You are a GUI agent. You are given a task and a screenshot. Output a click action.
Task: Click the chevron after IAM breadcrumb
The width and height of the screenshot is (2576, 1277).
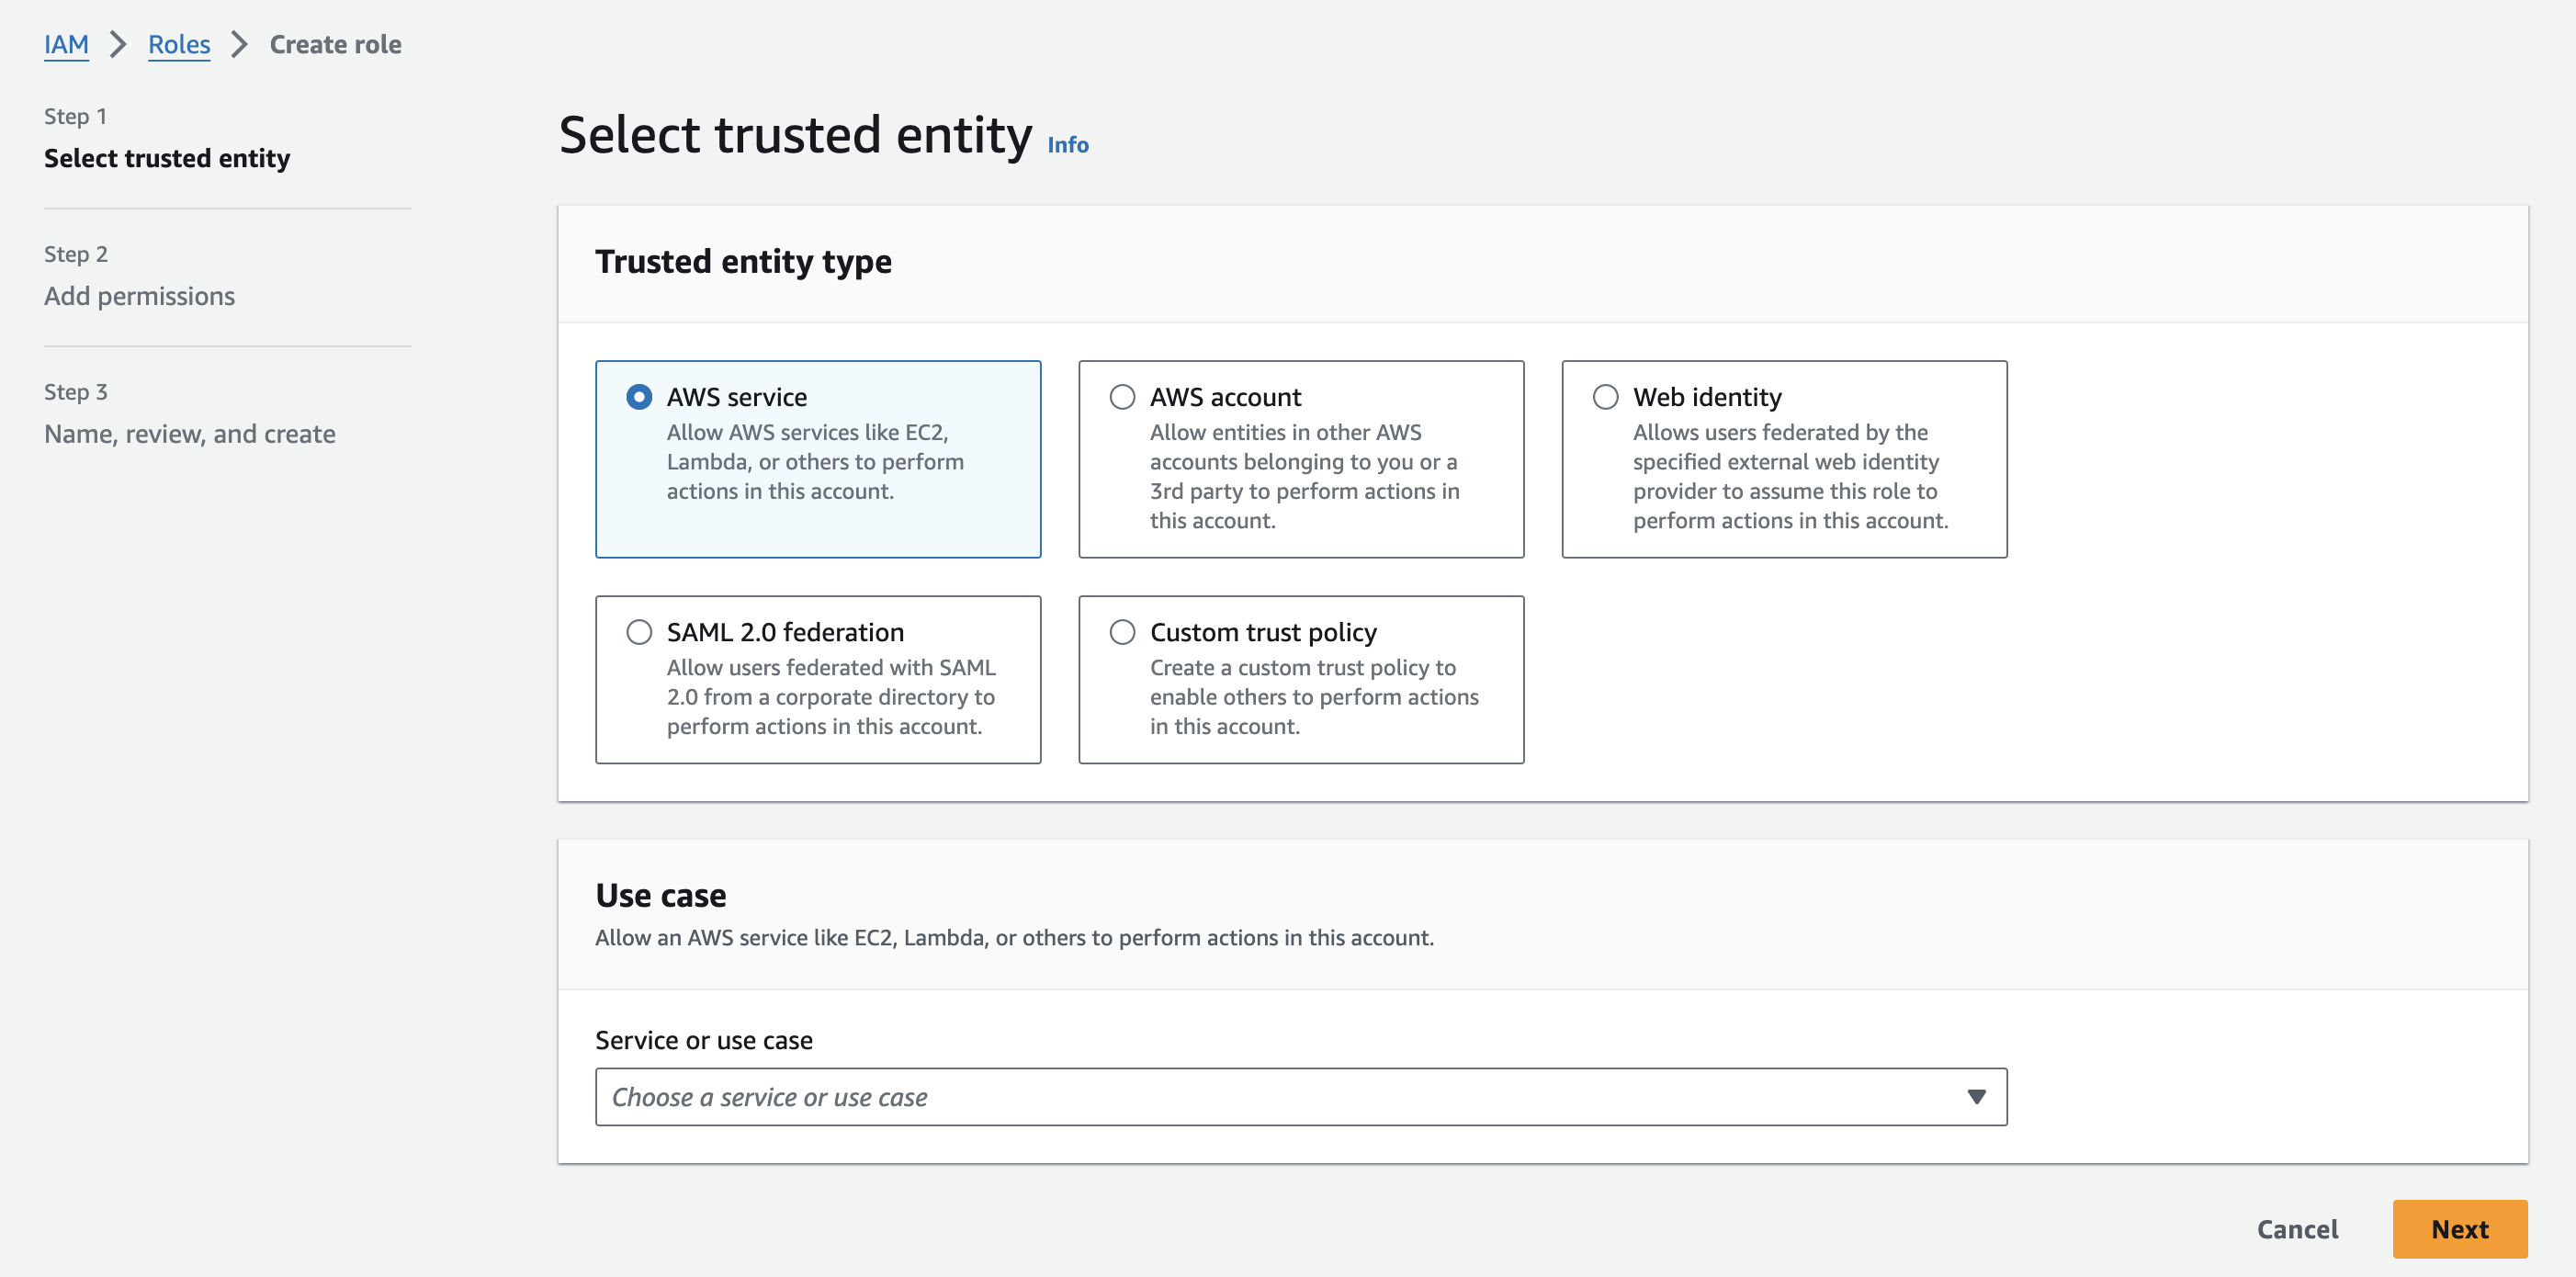118,44
